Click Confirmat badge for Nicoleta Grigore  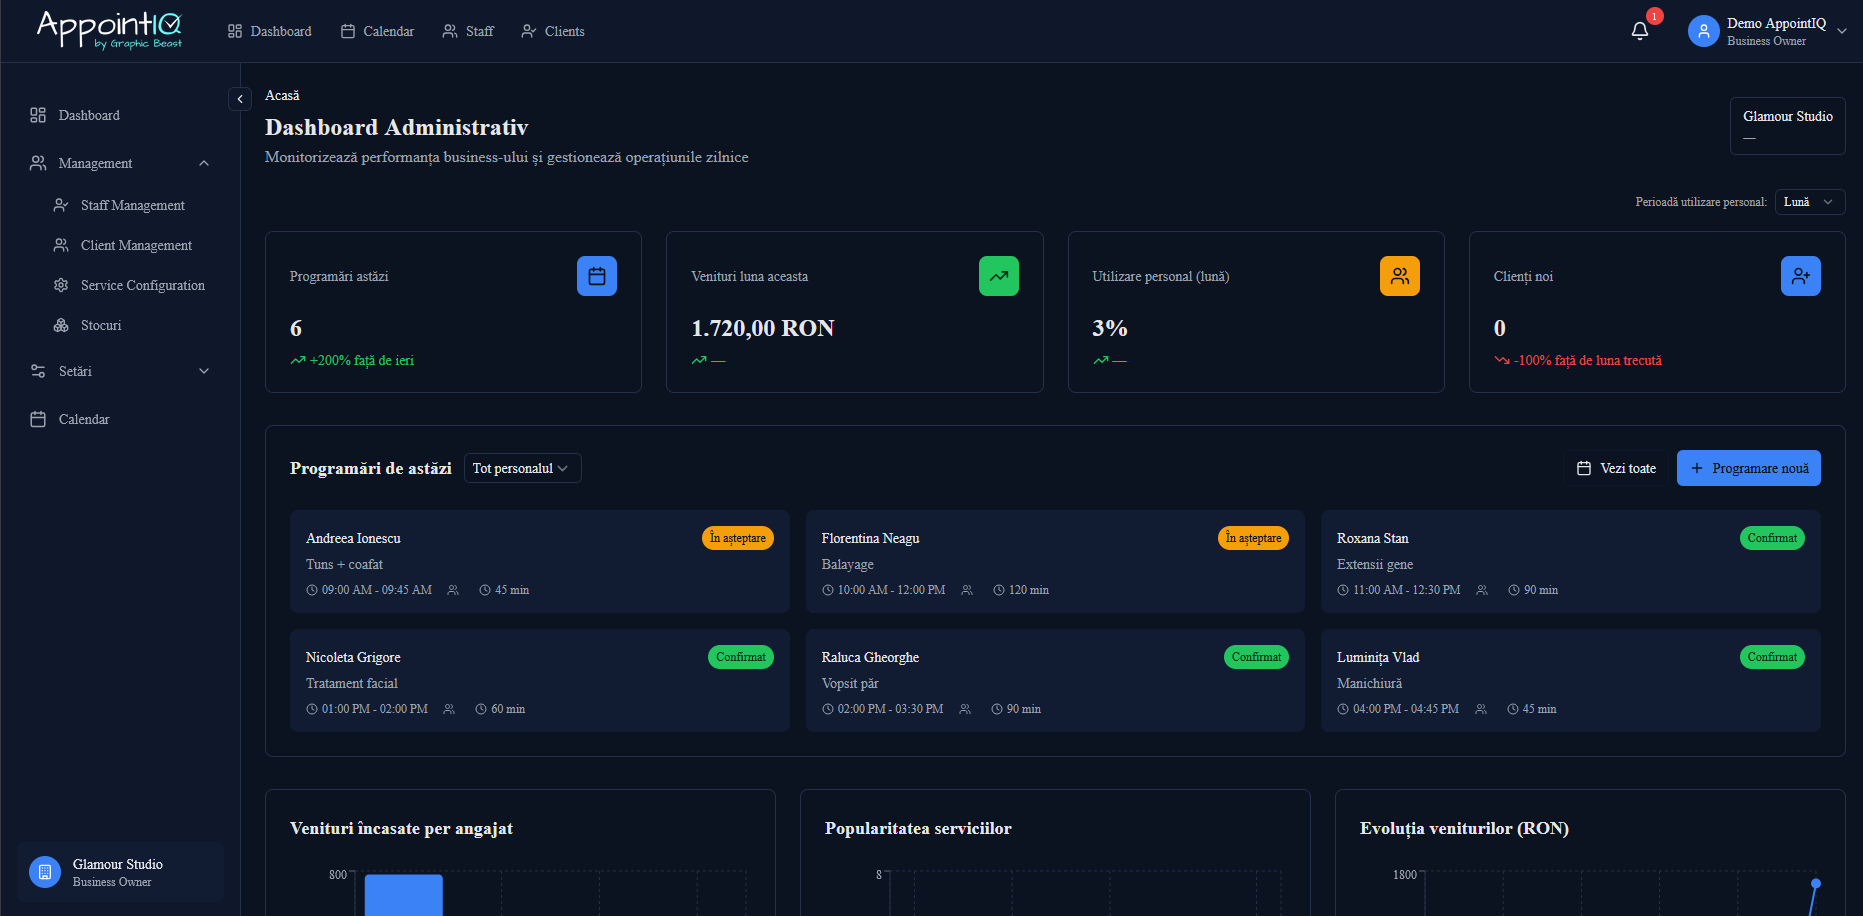click(741, 657)
